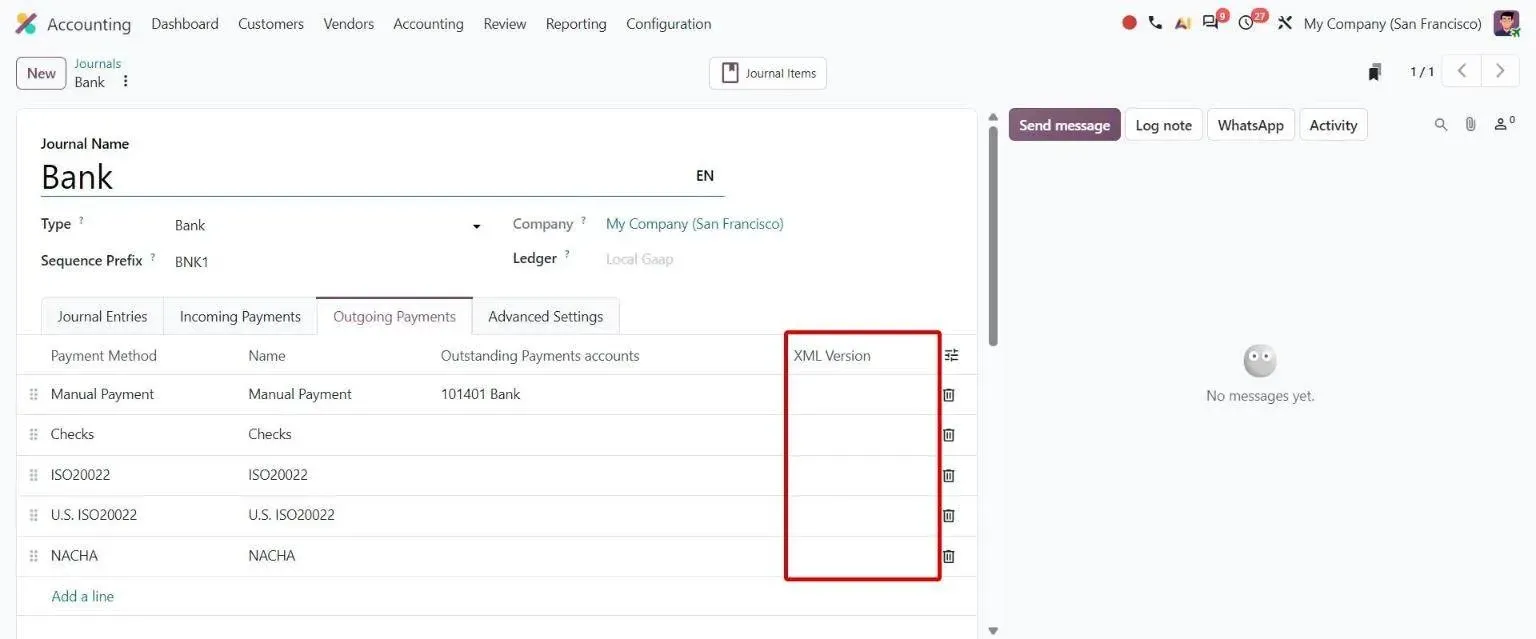Open the phone VoIP icon

(1155, 22)
